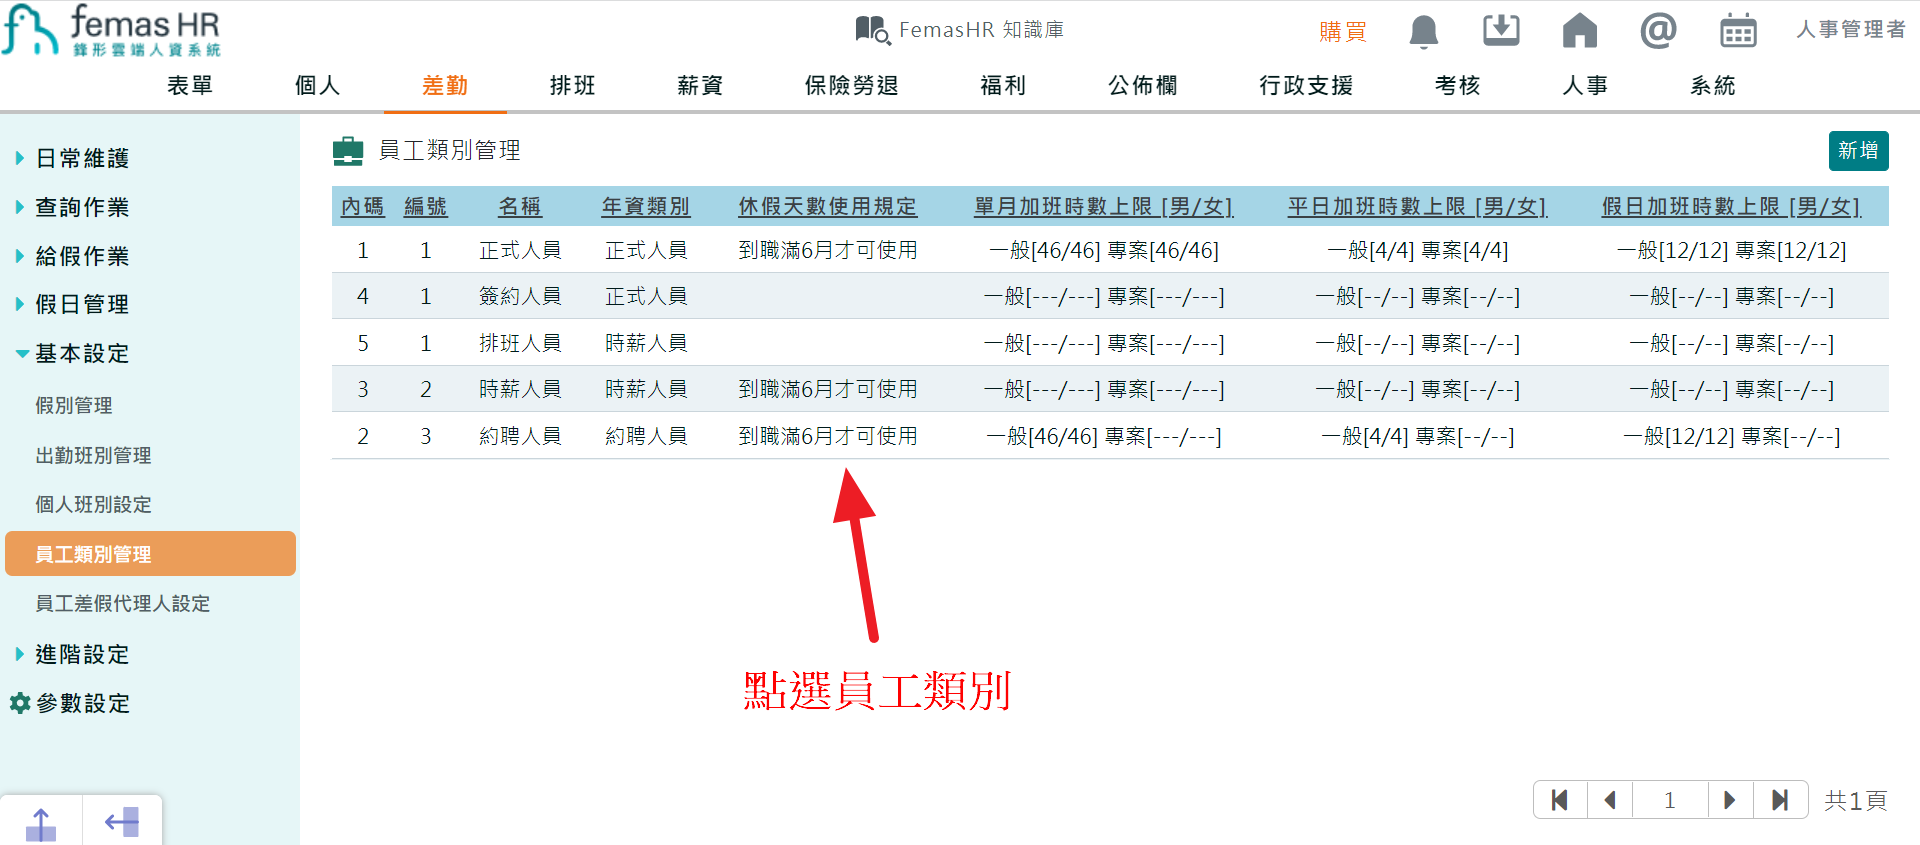1920x845 pixels.
Task: Expand the 查詢作業 sidebar section
Action: pyautogui.click(x=73, y=207)
